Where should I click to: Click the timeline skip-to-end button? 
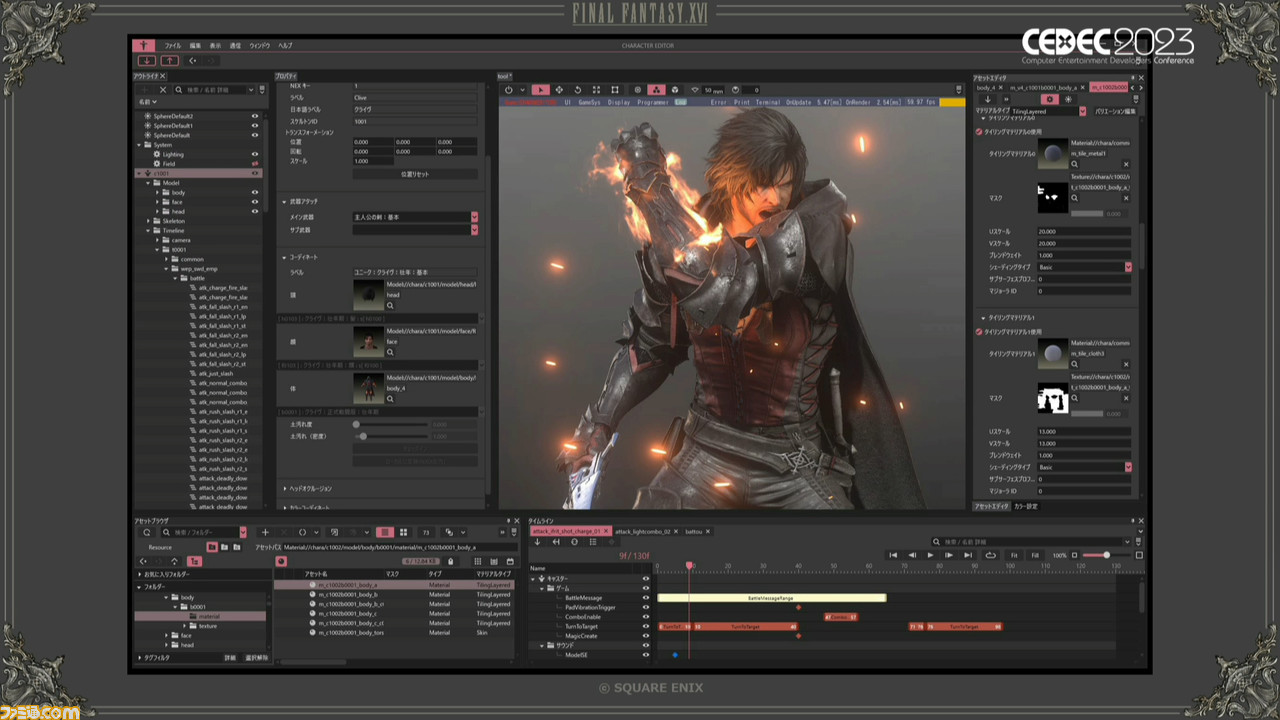coord(967,555)
